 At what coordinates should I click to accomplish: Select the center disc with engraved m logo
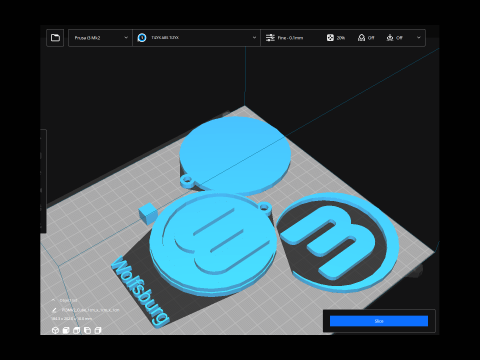[x=213, y=243]
